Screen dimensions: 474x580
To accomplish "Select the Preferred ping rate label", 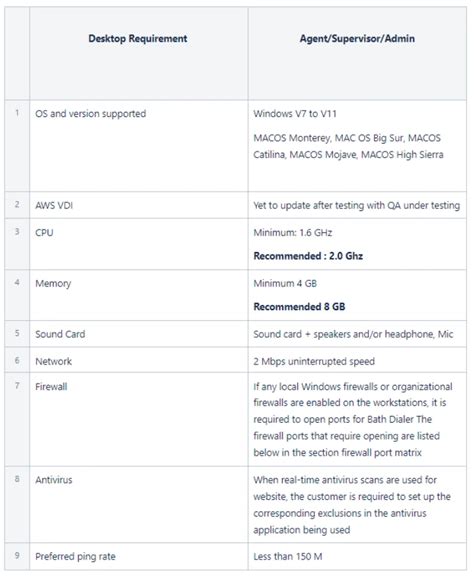I will pos(75,557).
